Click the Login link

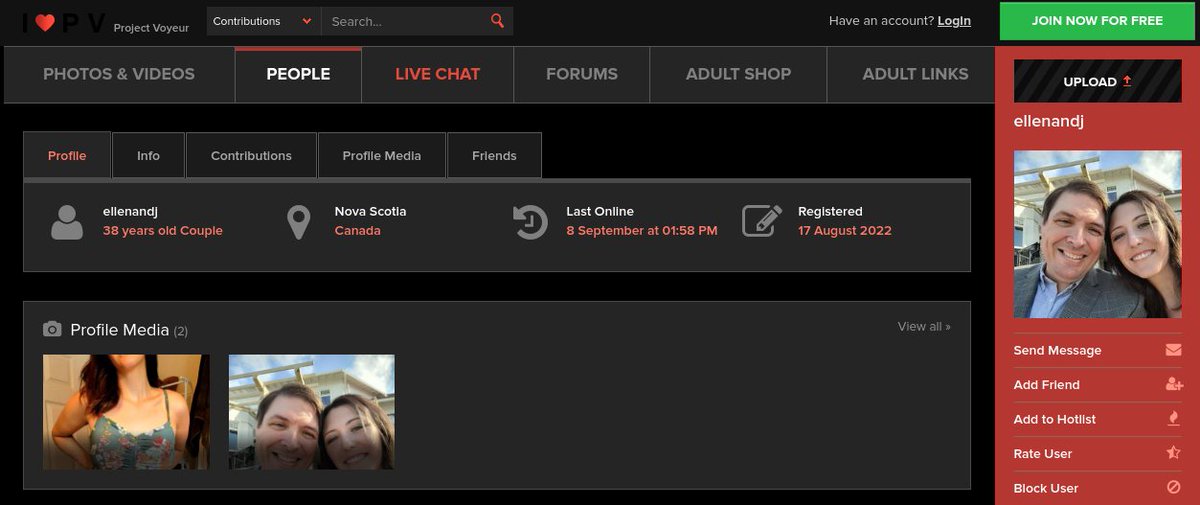click(954, 21)
